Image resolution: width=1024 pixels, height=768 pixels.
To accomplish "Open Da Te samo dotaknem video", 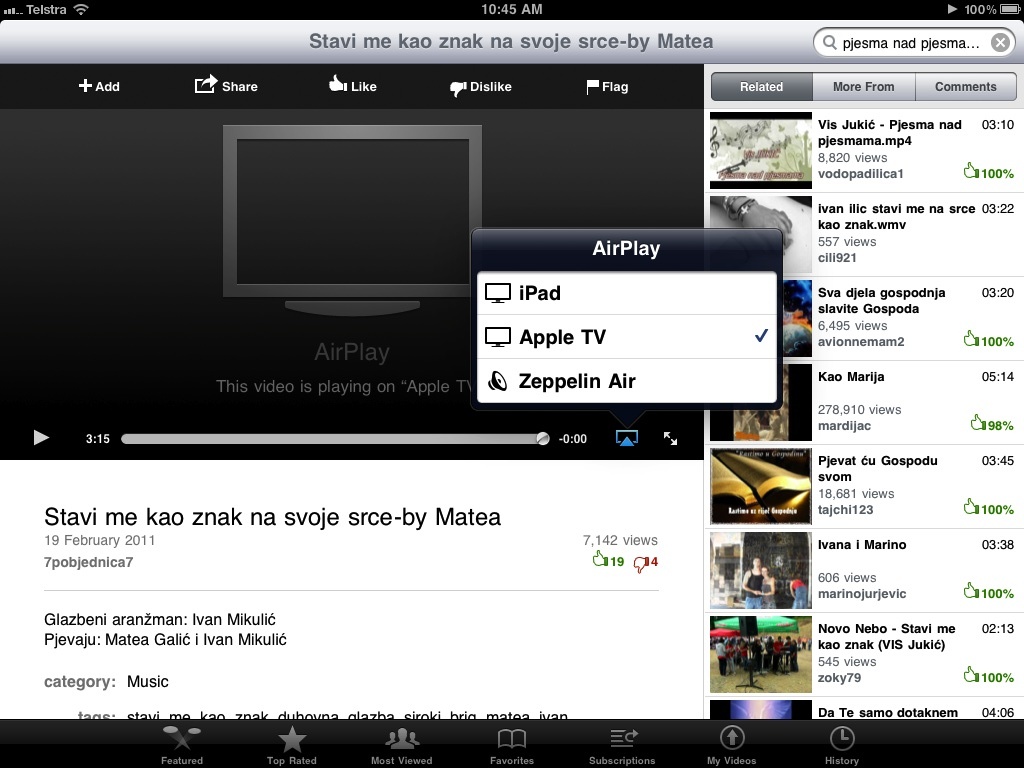I will coord(864,709).
